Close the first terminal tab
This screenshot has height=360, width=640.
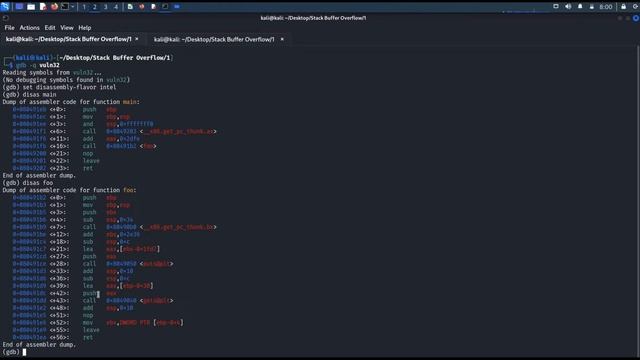137,39
